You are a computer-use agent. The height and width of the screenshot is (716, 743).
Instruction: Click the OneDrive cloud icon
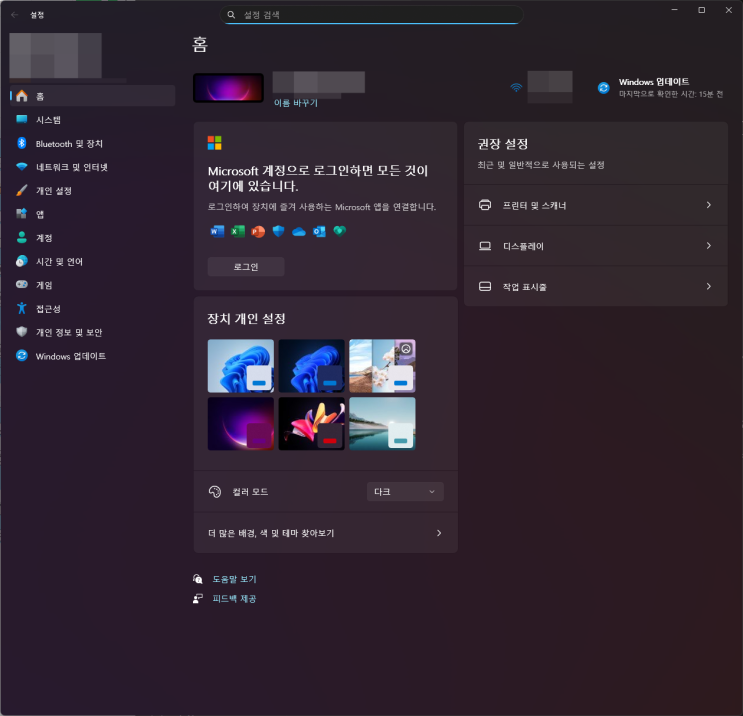click(299, 232)
